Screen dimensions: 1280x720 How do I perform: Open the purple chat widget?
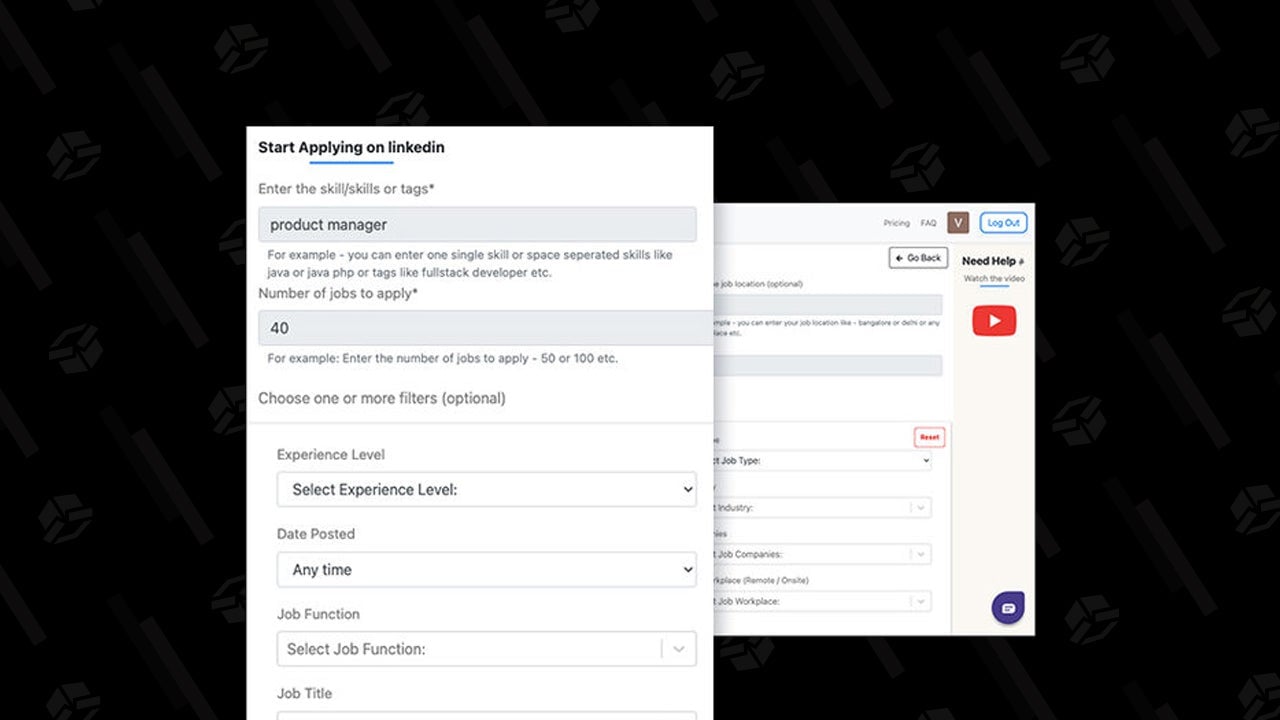point(1008,608)
